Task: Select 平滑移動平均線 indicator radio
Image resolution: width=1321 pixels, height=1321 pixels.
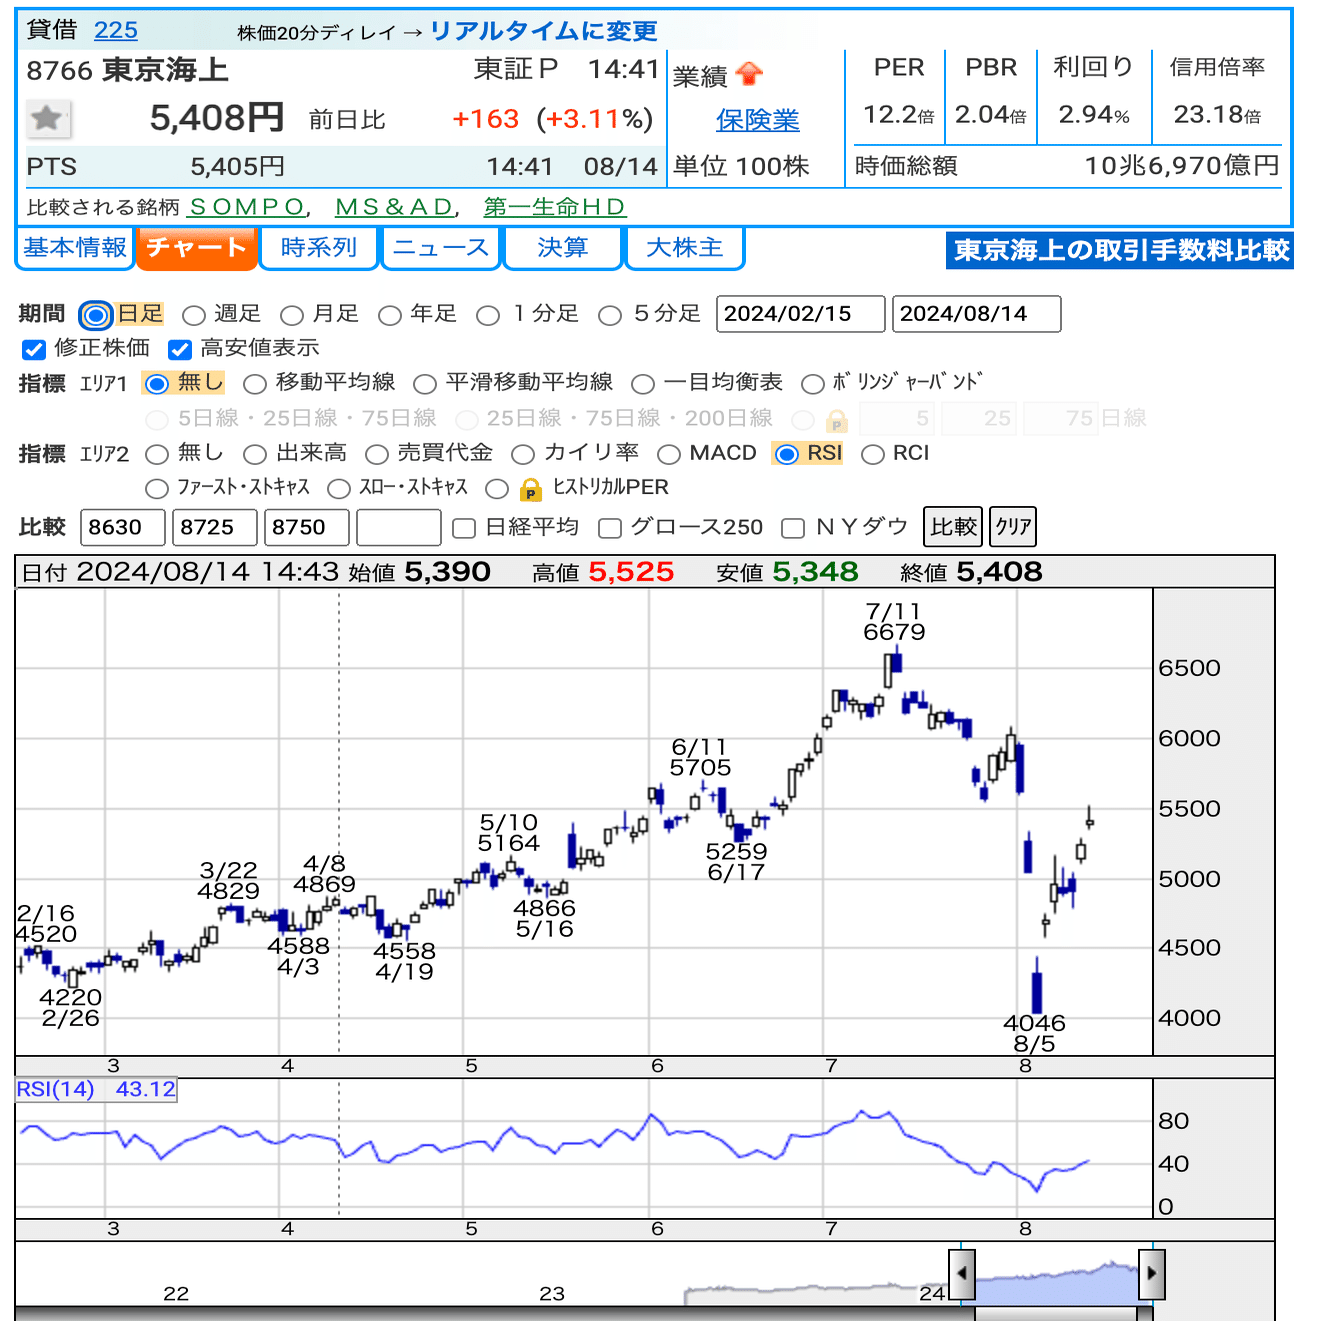Action: tap(425, 384)
